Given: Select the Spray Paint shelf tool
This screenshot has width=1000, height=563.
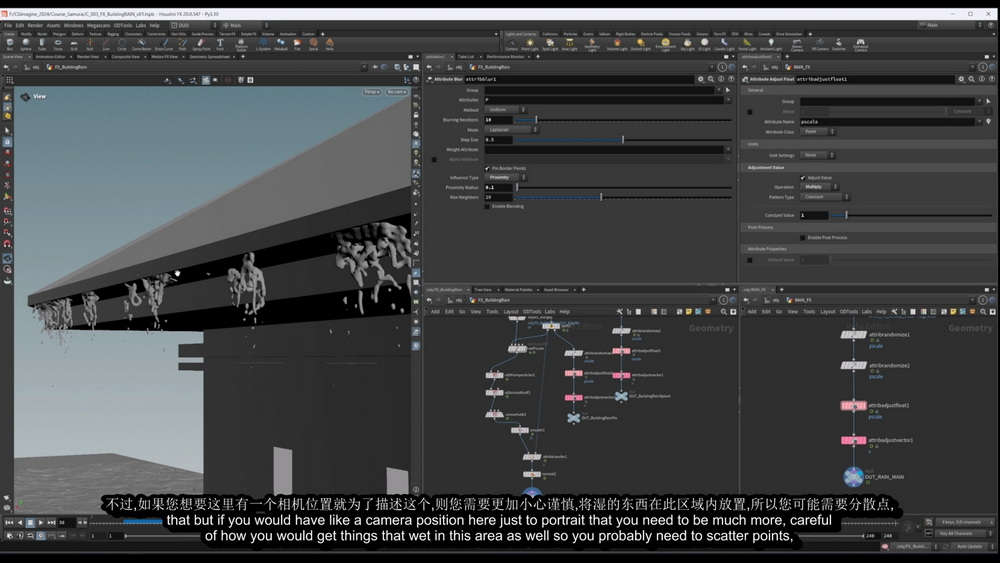Looking at the screenshot, I should click(202, 44).
